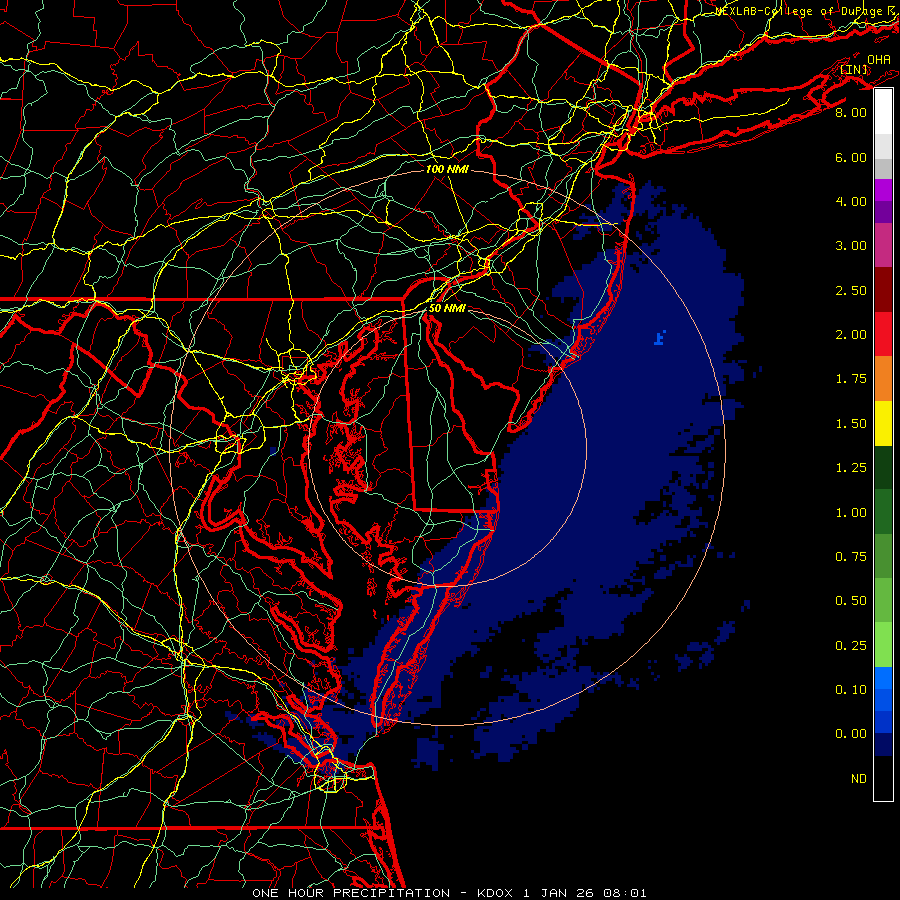Click the bright red swatch beside 2.00

tap(883, 334)
